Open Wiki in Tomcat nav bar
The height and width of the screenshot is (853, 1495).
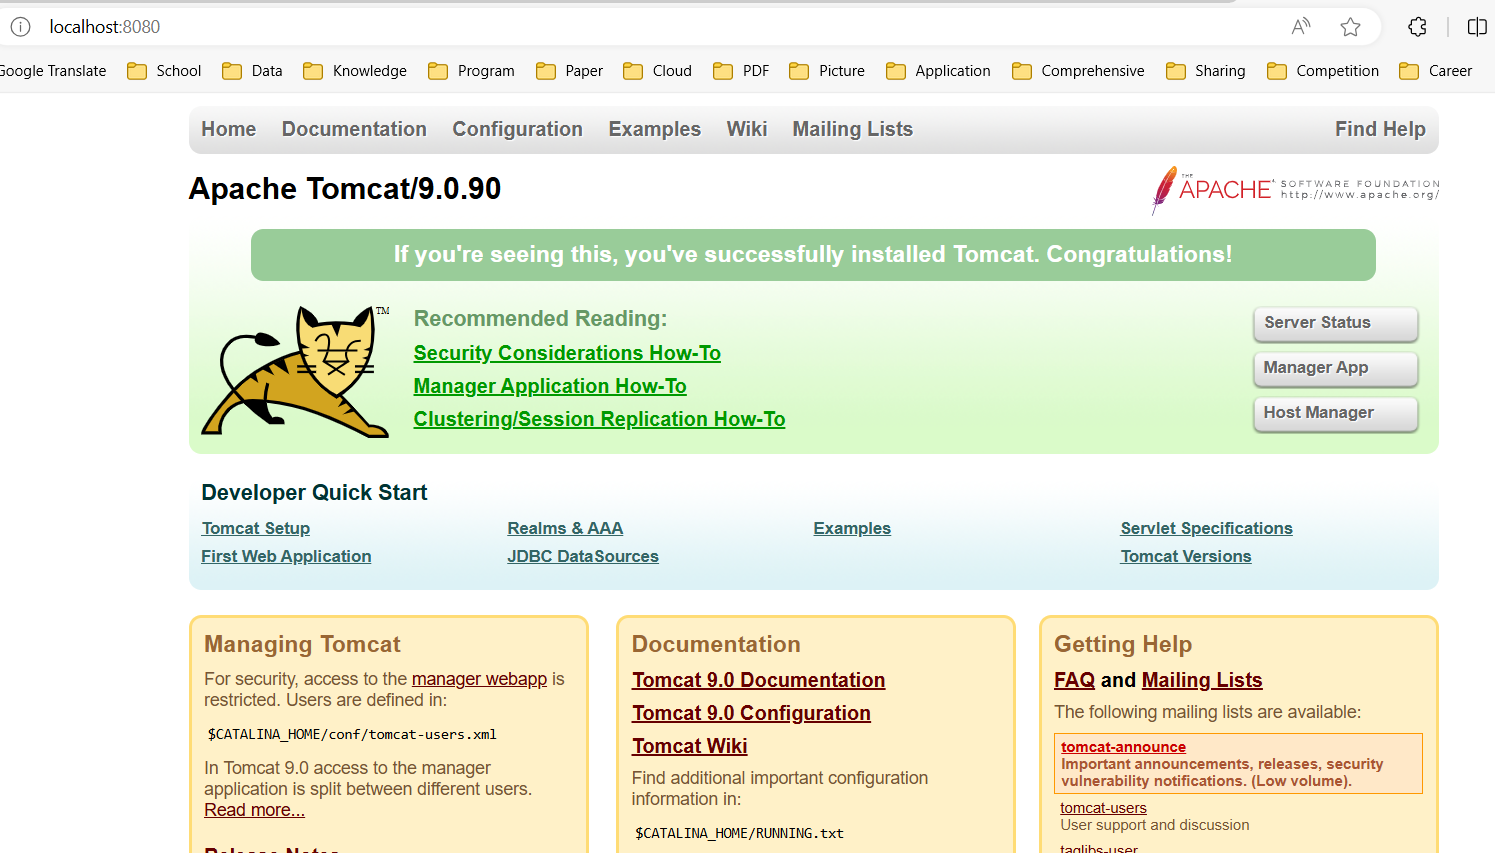pyautogui.click(x=747, y=129)
